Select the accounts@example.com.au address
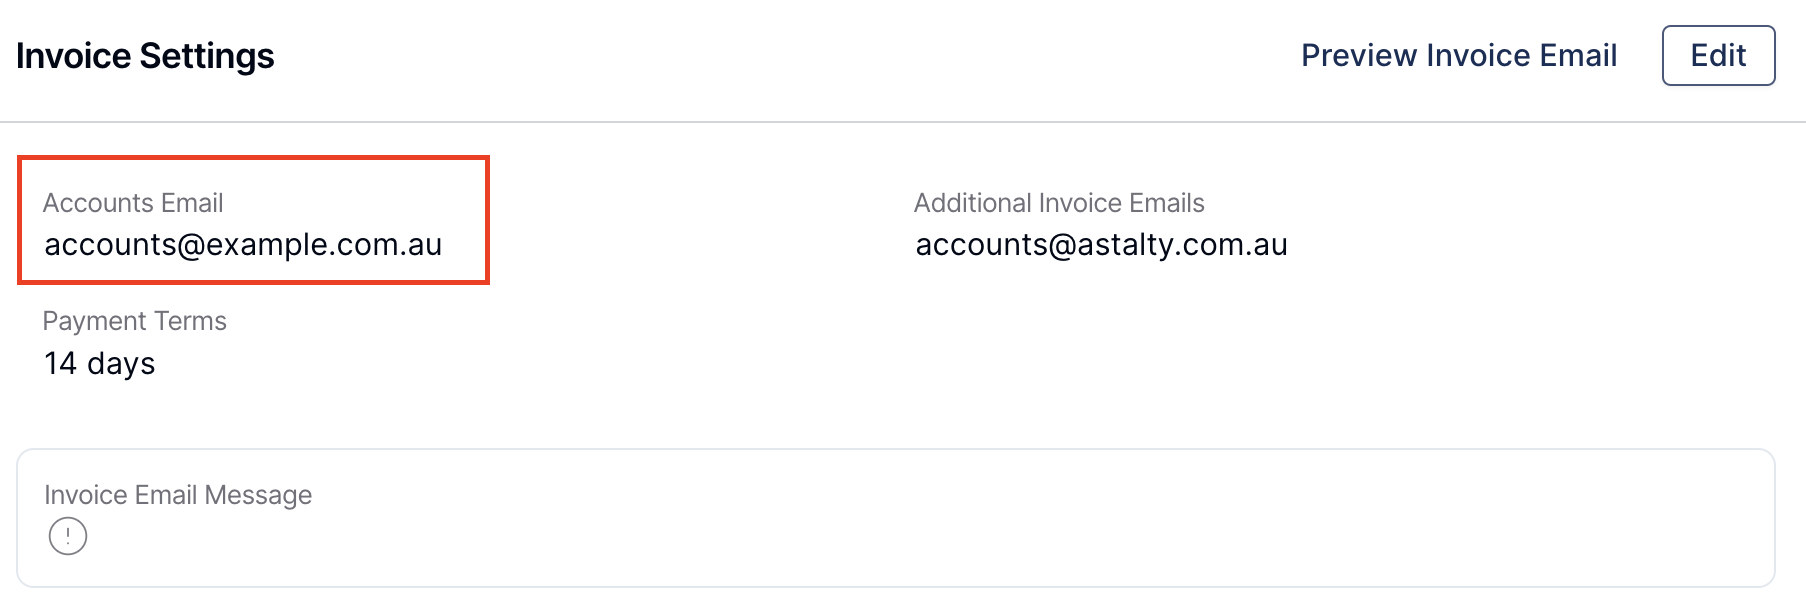 pyautogui.click(x=243, y=245)
